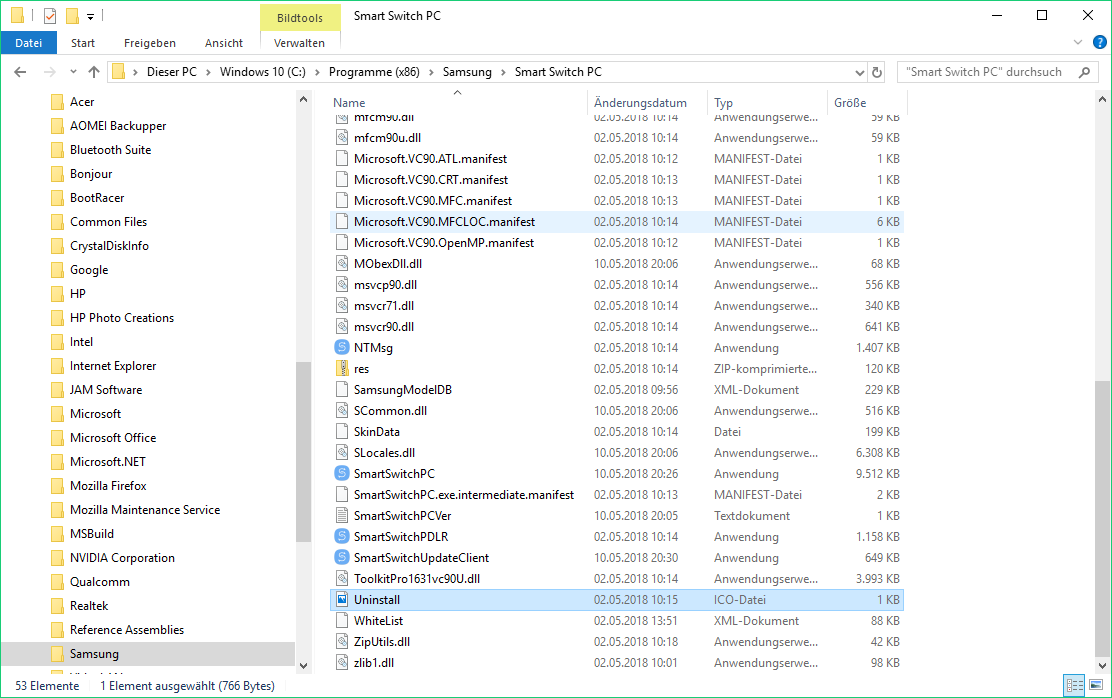Image resolution: width=1112 pixels, height=698 pixels.
Task: Click the Uninstall ICO file icon
Action: (342, 599)
